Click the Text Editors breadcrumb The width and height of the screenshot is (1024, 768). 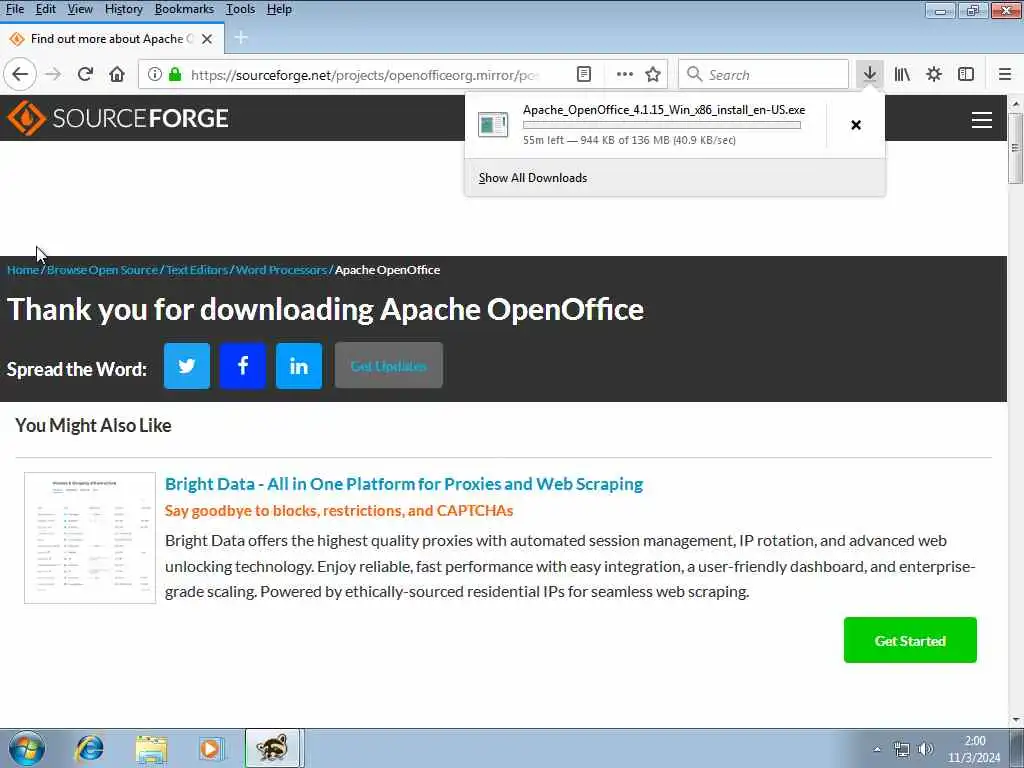(x=197, y=270)
